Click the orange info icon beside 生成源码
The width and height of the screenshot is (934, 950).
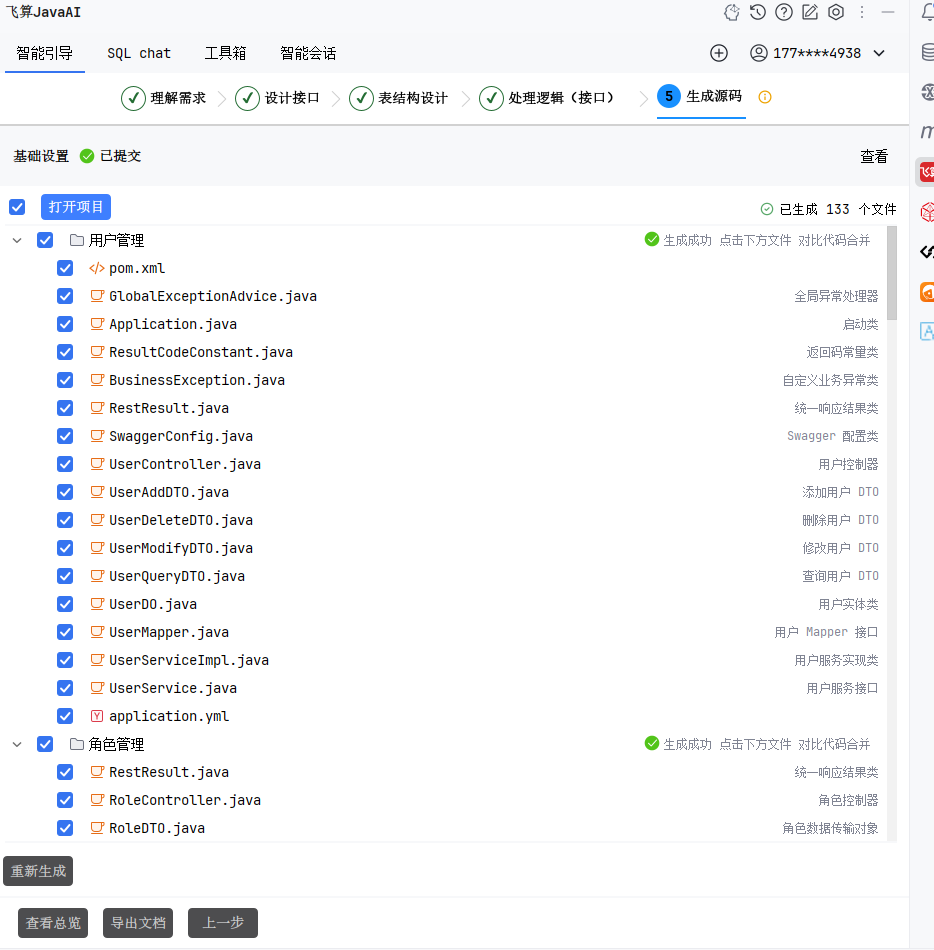(x=765, y=97)
